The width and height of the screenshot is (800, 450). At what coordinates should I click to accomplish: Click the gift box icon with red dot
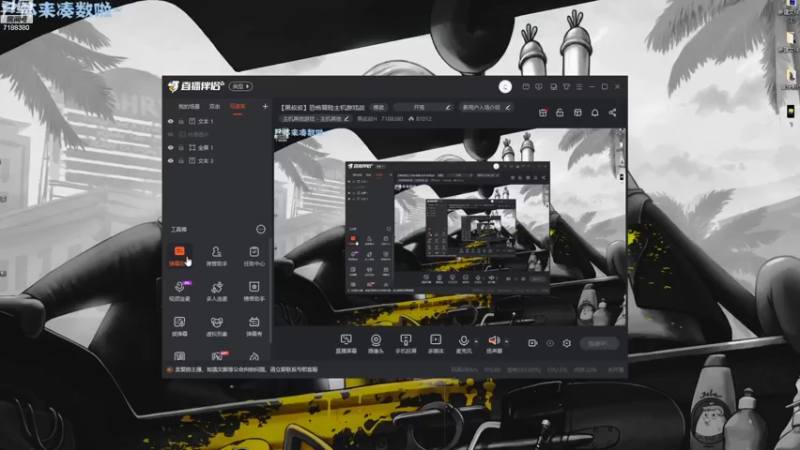tap(543, 112)
